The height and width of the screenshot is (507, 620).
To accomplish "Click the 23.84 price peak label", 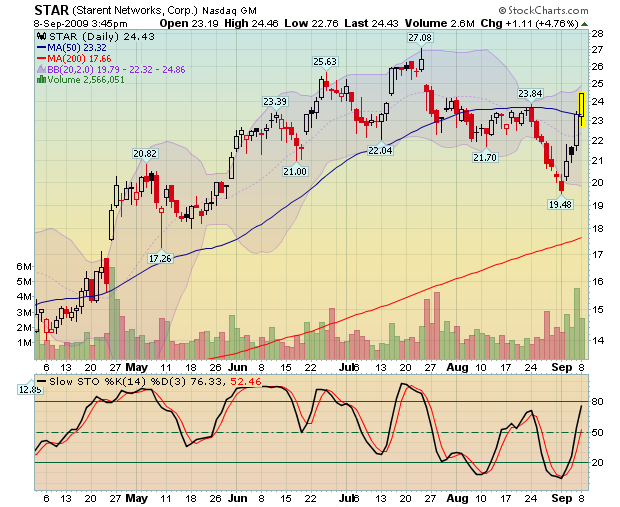I will (x=530, y=94).
